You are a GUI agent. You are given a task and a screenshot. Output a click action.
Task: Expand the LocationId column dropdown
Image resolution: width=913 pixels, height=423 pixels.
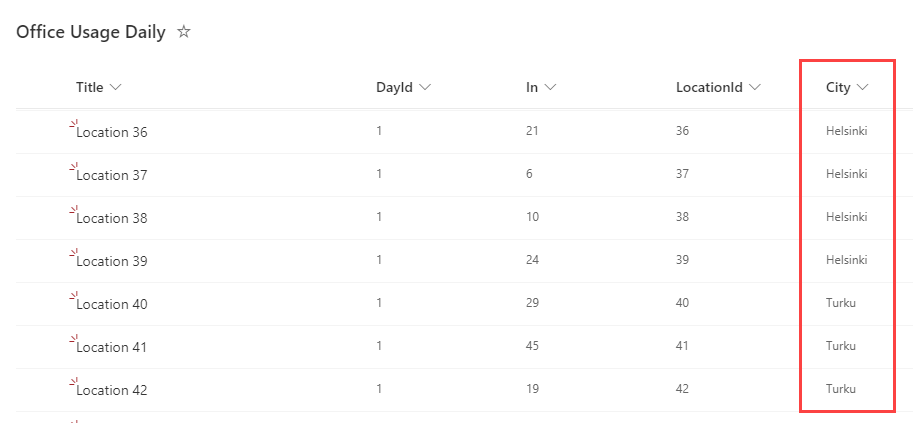[755, 88]
